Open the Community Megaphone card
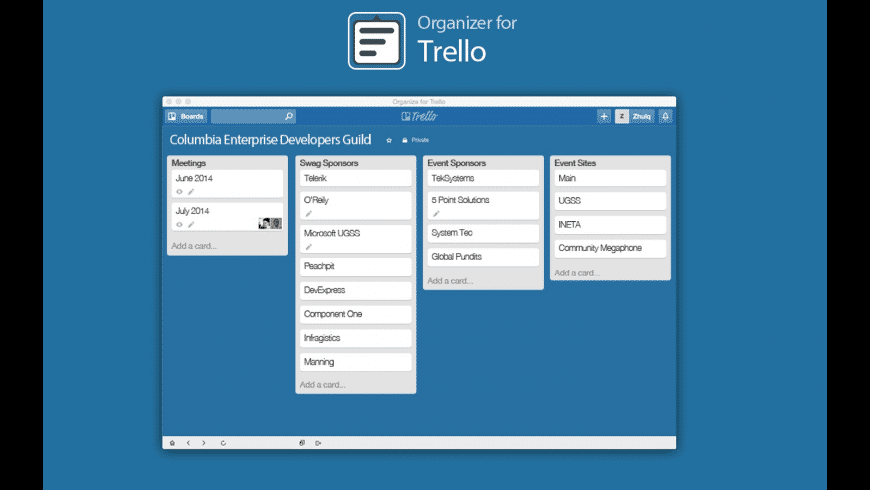The height and width of the screenshot is (490, 870). click(610, 248)
